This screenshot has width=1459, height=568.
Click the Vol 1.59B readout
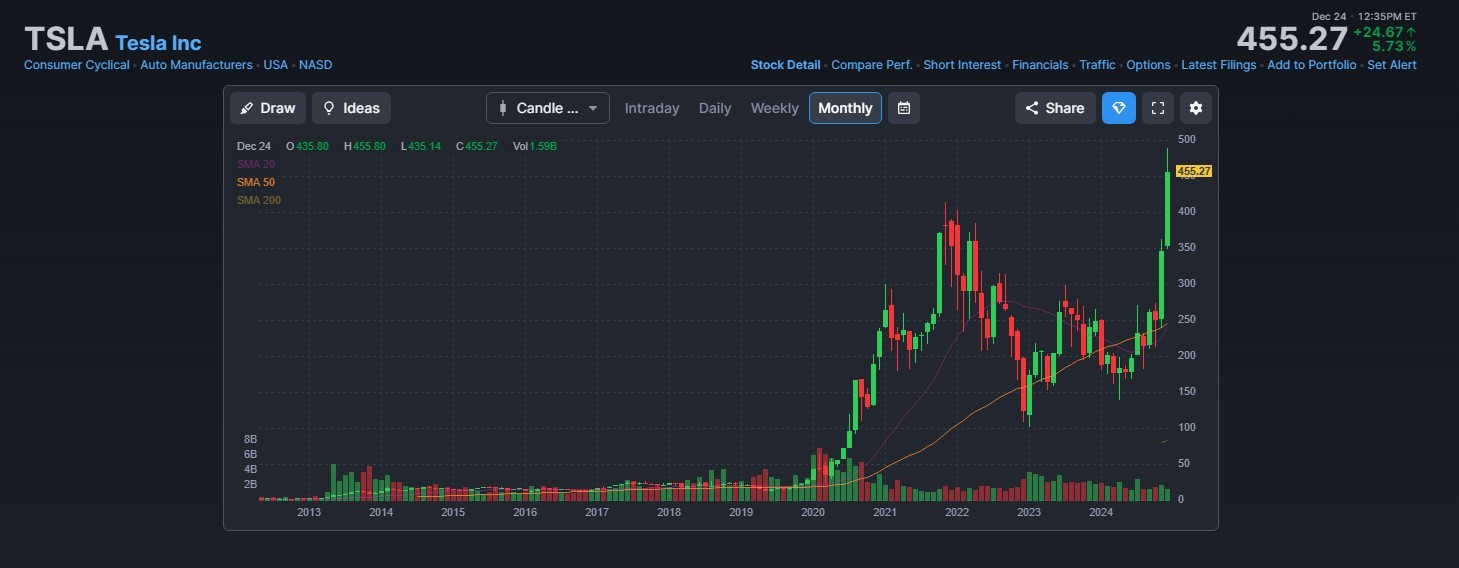coord(535,146)
